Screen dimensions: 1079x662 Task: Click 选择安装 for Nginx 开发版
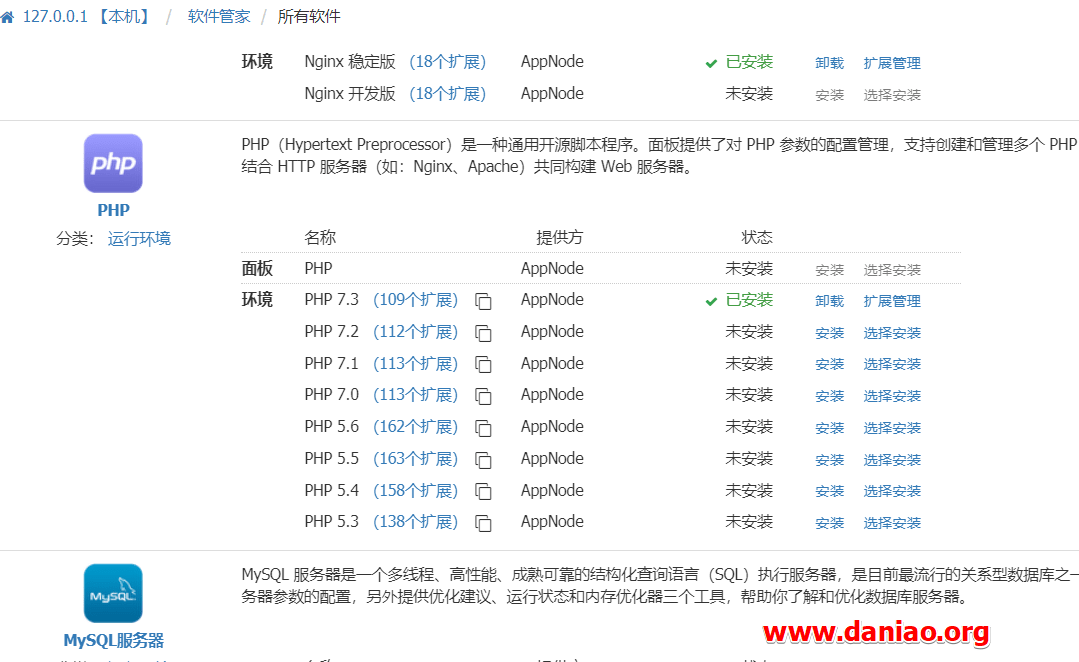point(892,95)
